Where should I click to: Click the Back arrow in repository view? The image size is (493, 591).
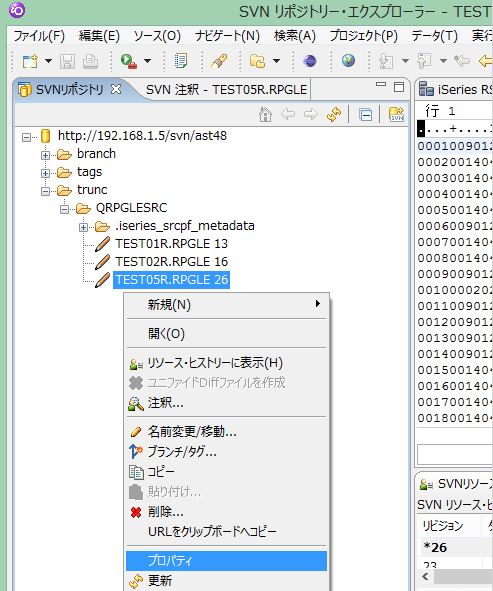(288, 114)
